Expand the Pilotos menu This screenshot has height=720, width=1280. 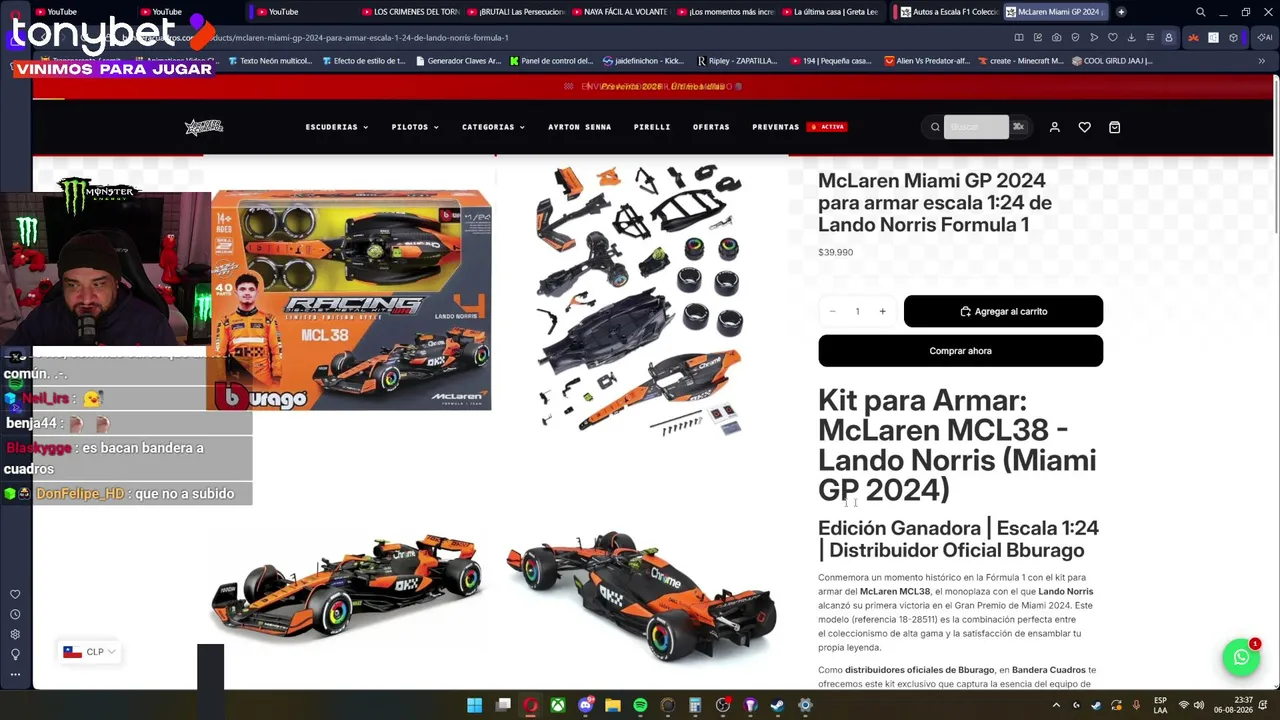pyautogui.click(x=415, y=127)
